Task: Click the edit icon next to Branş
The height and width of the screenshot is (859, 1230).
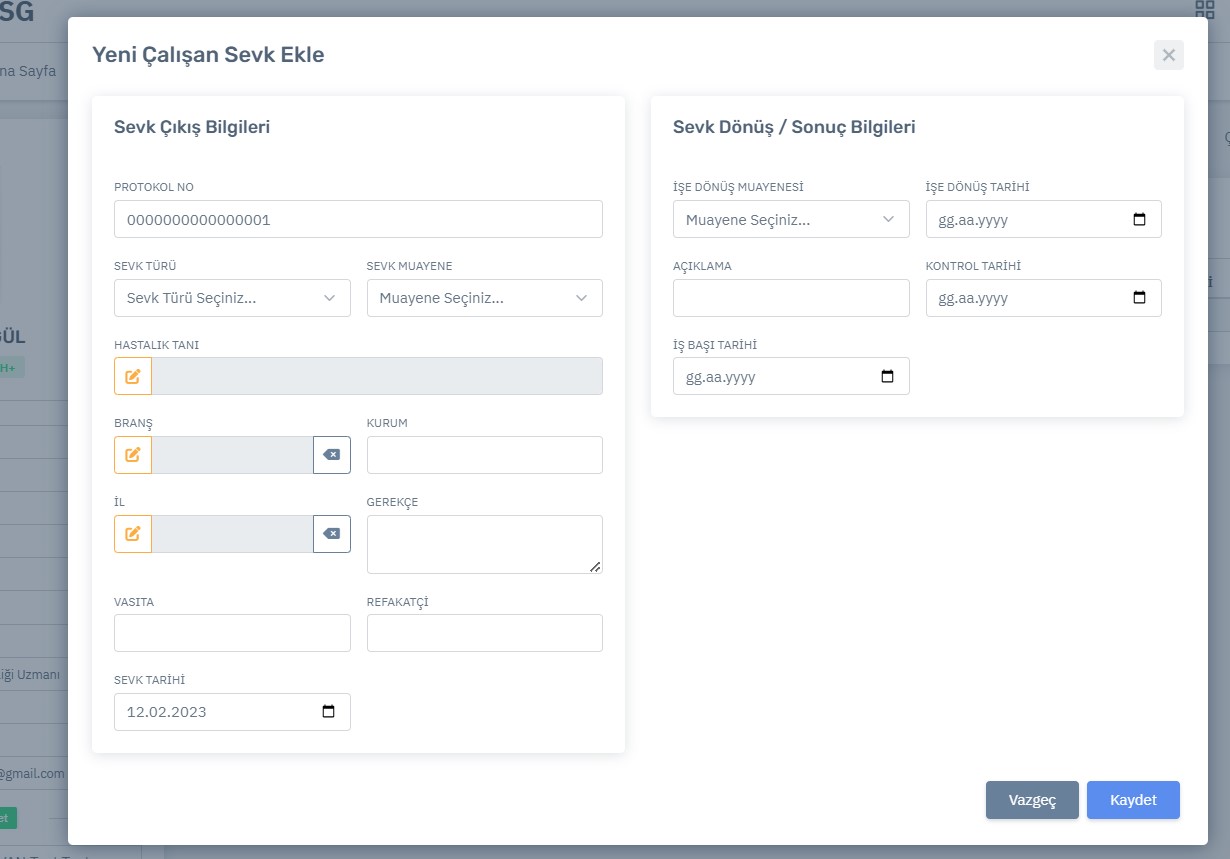Action: point(133,455)
